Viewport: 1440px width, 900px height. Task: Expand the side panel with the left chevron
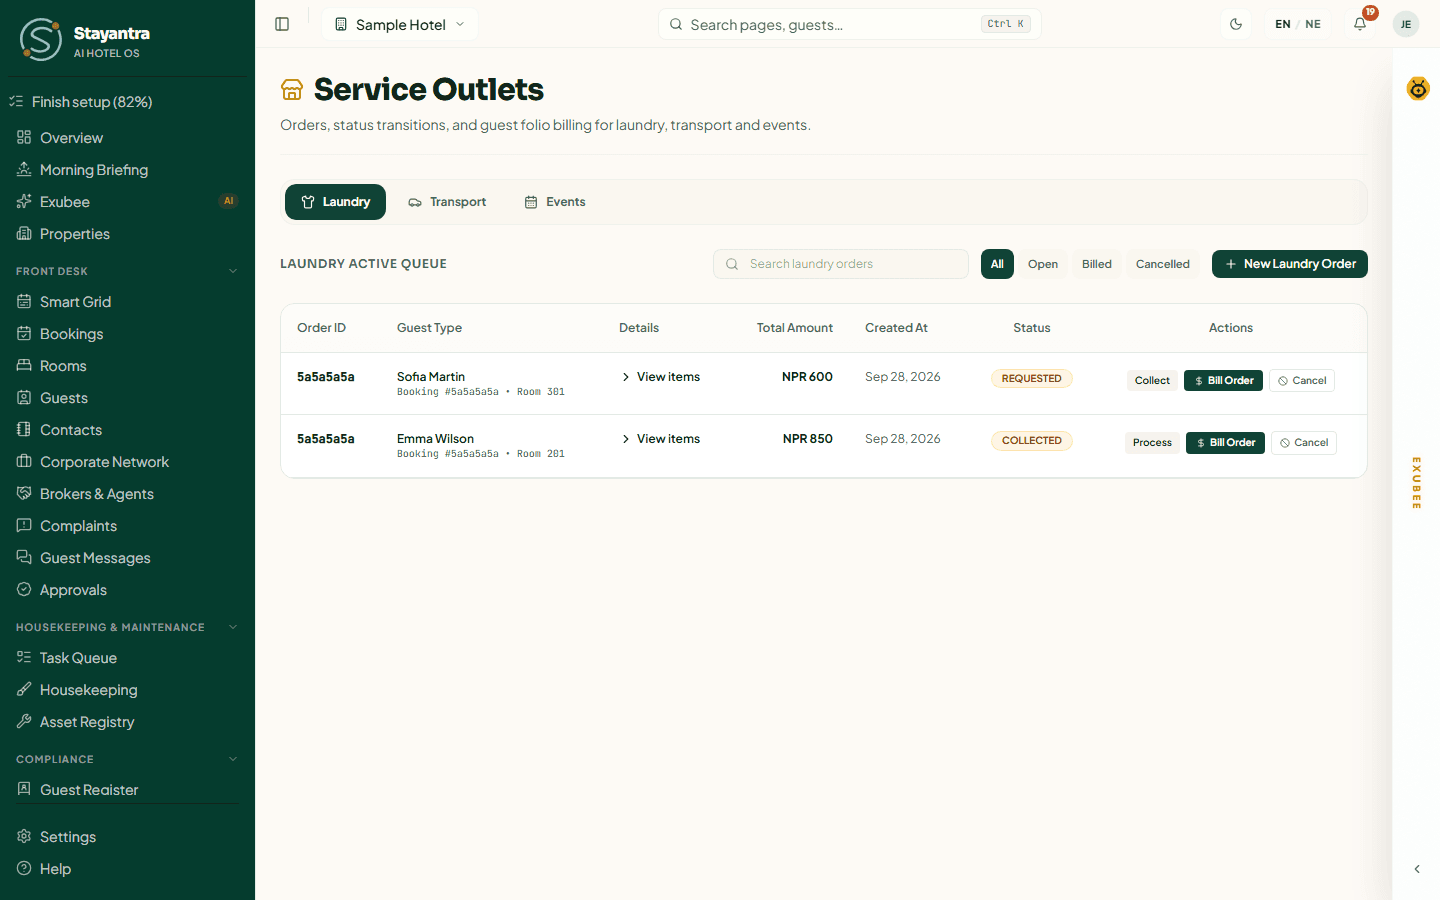click(x=1417, y=869)
